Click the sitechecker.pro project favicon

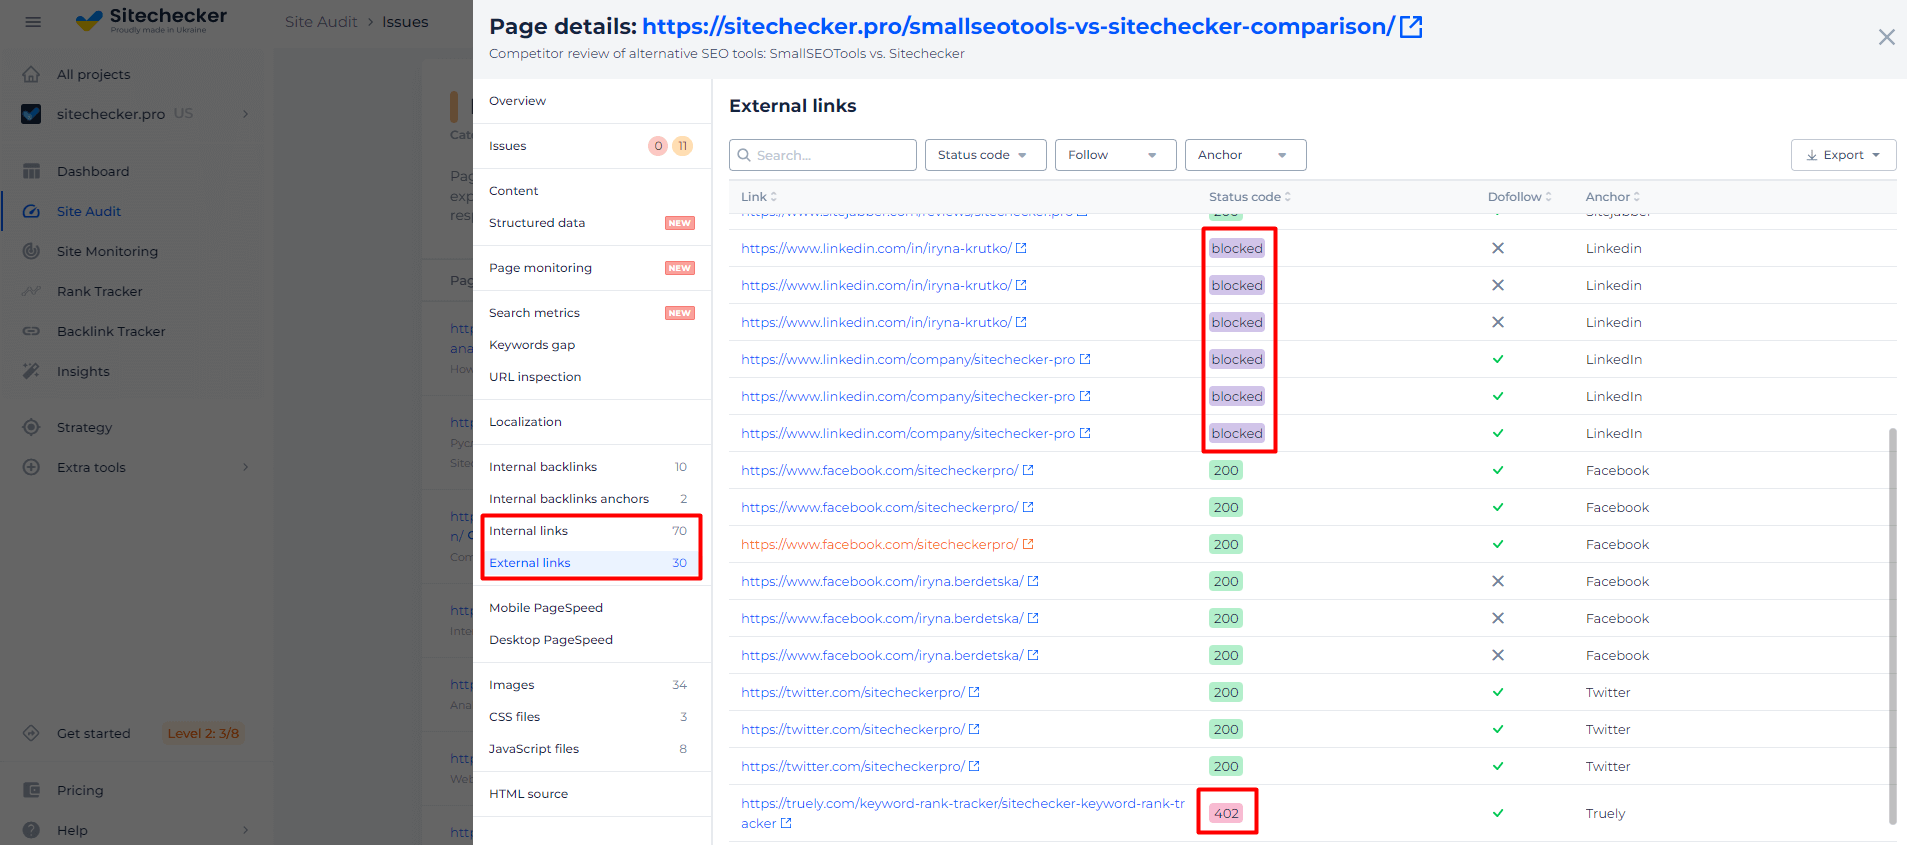pyautogui.click(x=32, y=114)
